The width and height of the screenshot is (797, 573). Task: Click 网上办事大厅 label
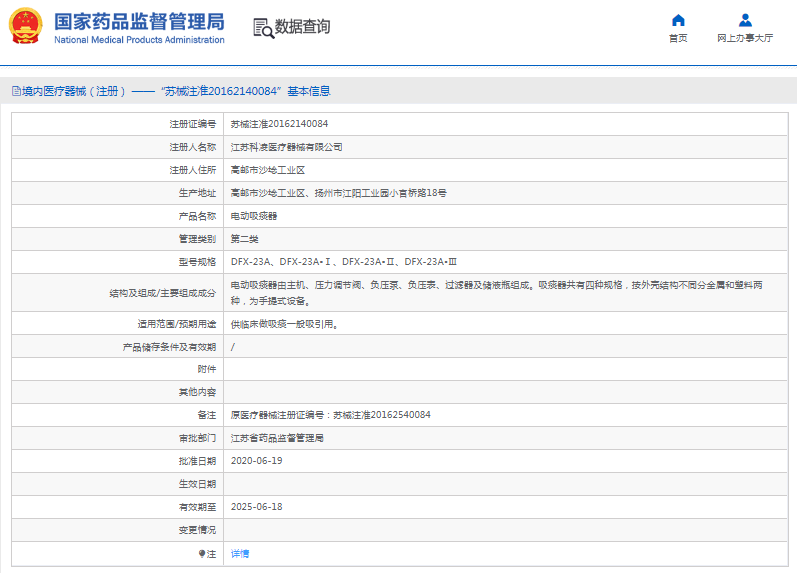coord(745,38)
